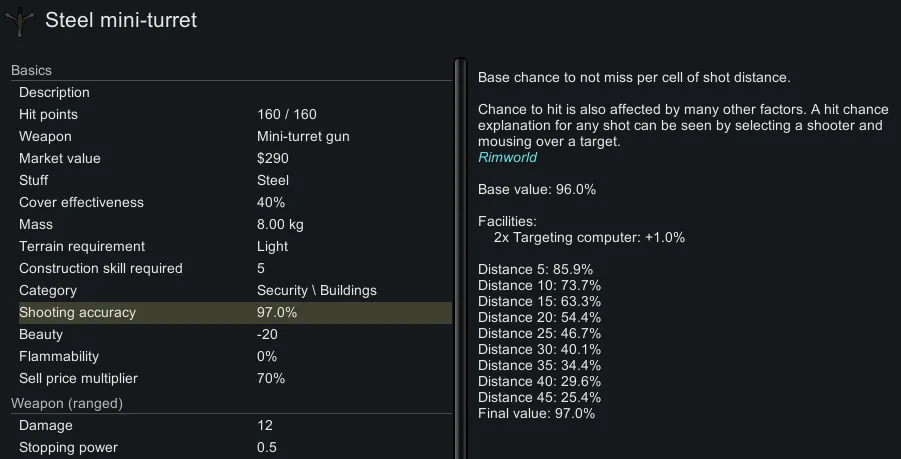Select the Market value row
Image resolution: width=901 pixels, height=459 pixels.
[232, 158]
